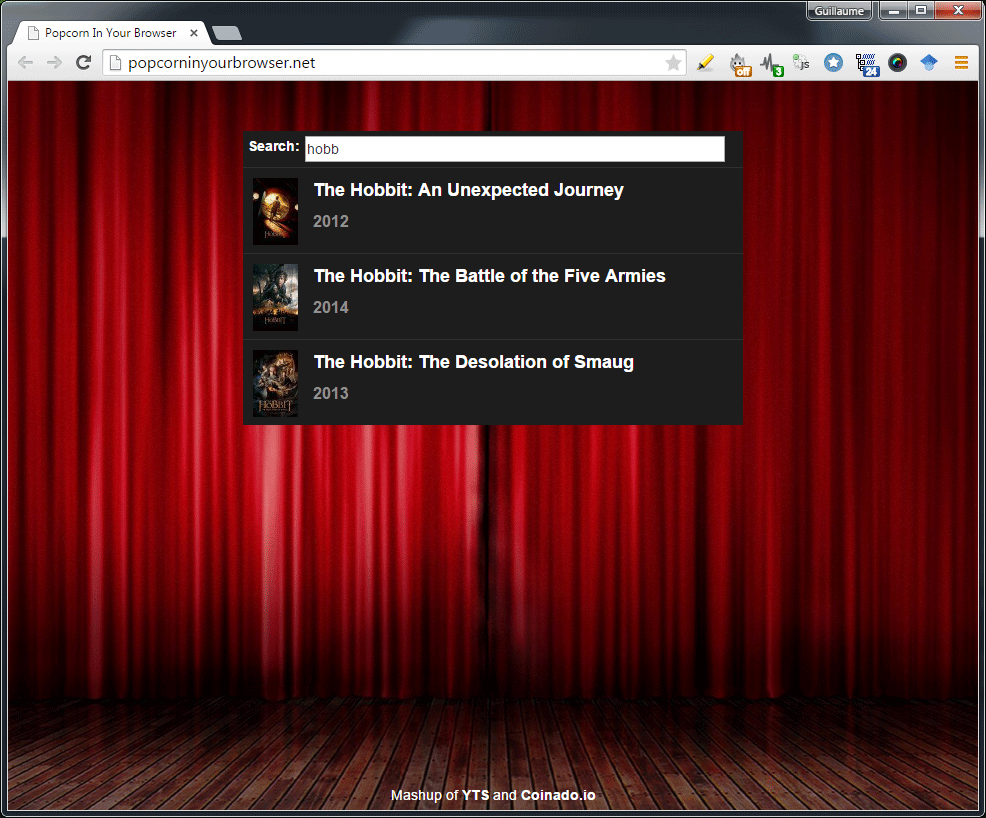
Task: Click the blue circle star extension
Action: [833, 63]
